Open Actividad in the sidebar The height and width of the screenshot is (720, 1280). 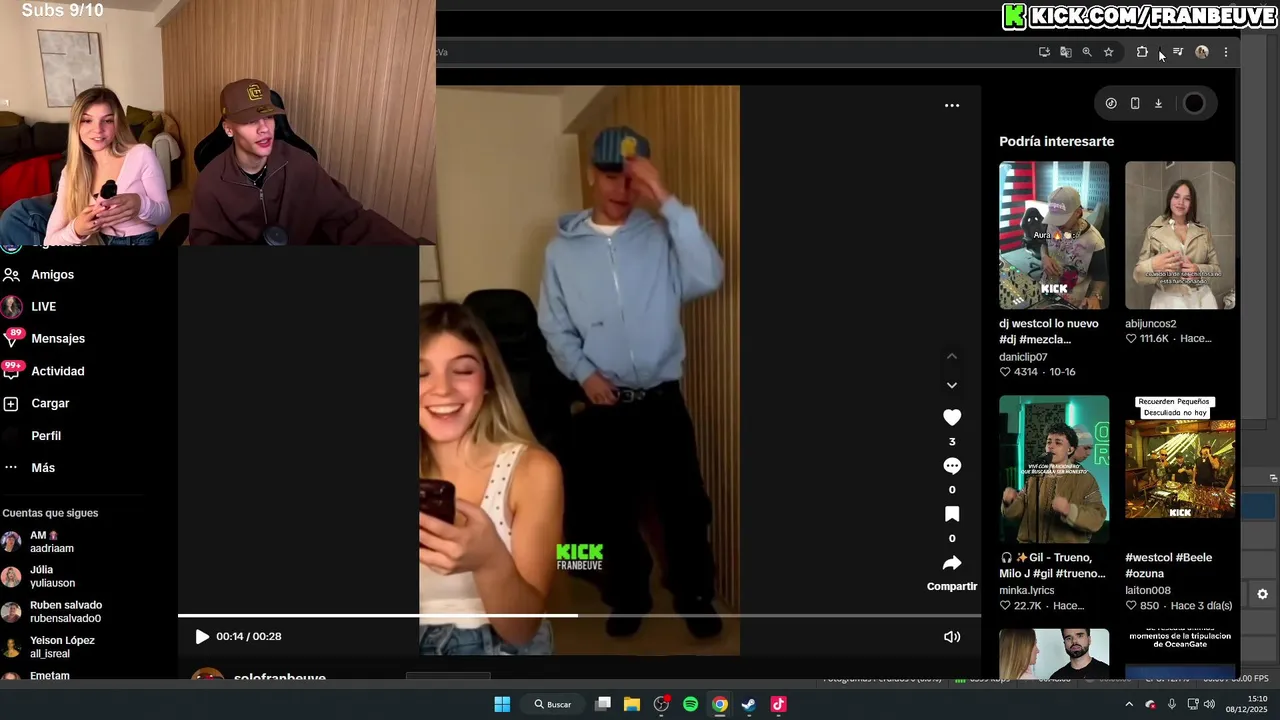click(x=57, y=371)
